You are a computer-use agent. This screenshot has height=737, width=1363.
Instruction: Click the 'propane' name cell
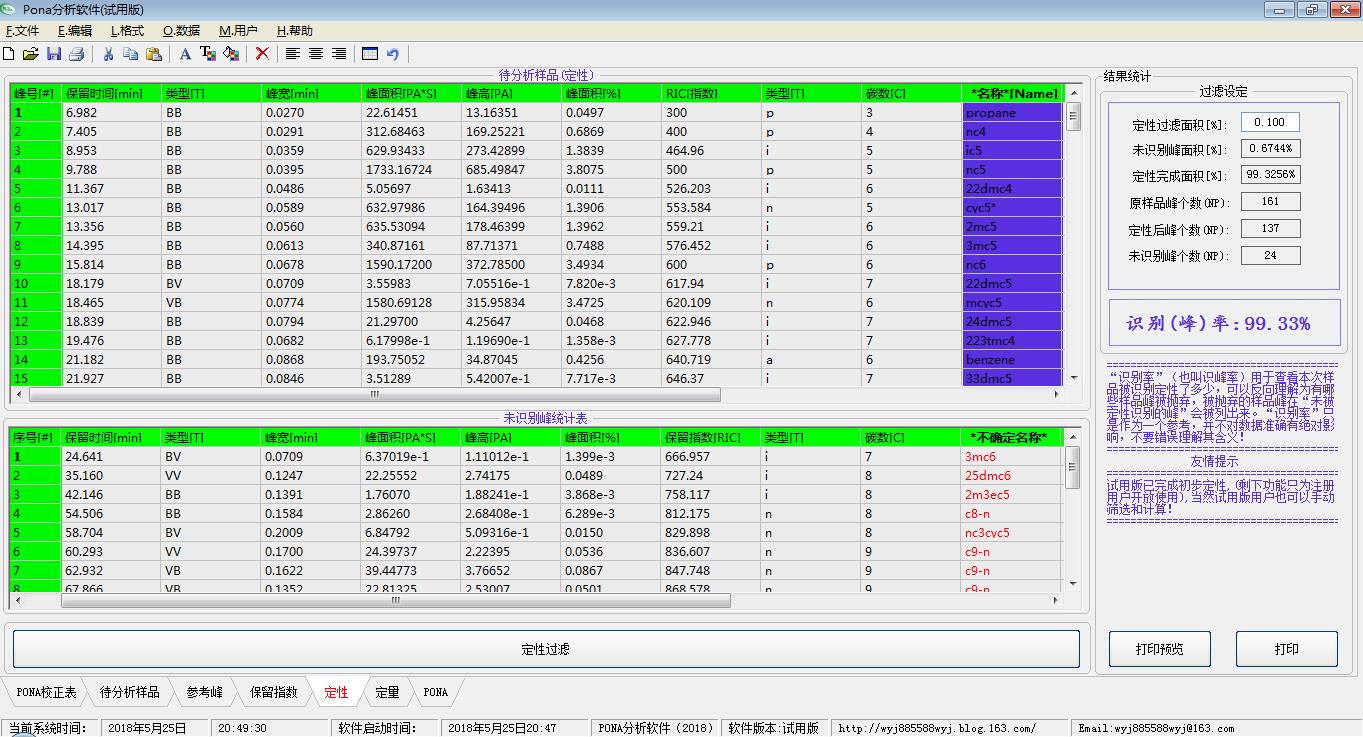point(1012,113)
